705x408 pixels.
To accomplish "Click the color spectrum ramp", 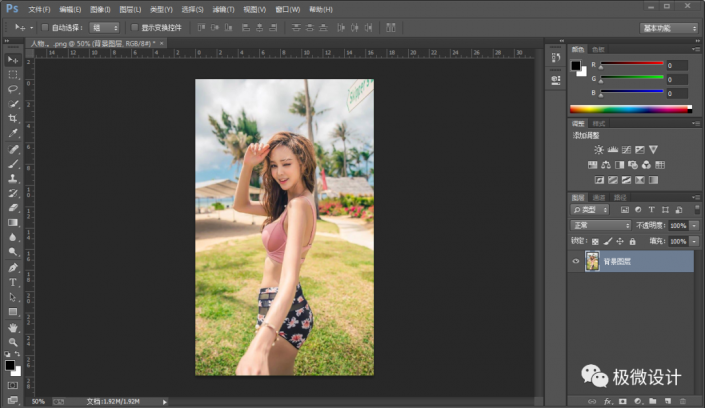I will [x=631, y=109].
